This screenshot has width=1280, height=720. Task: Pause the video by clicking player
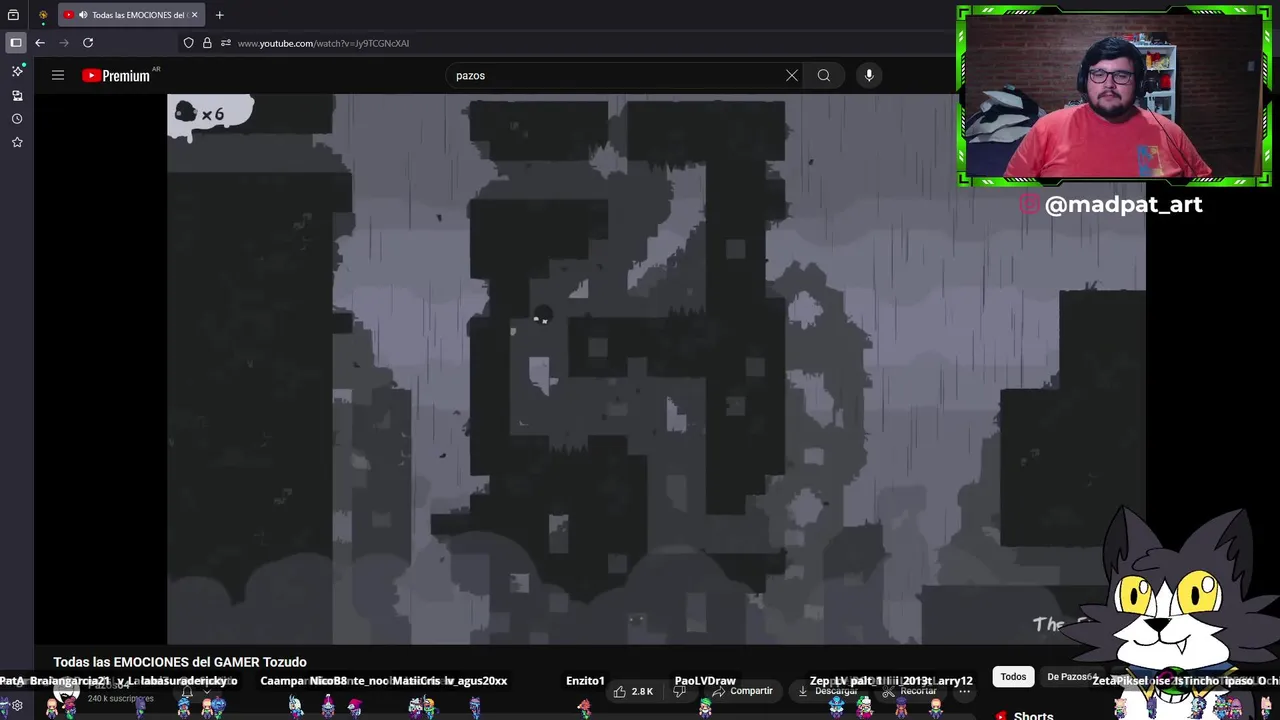[x=656, y=369]
